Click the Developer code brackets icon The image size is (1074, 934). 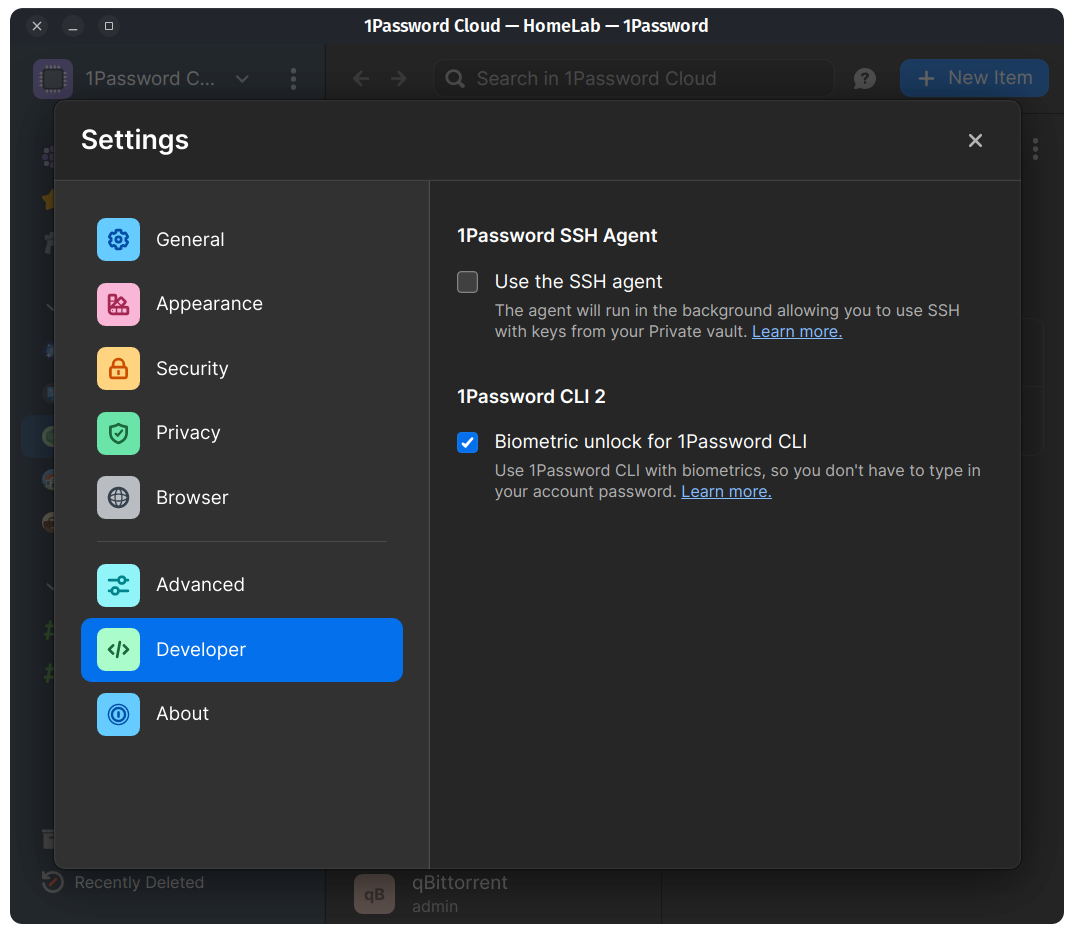pos(118,650)
